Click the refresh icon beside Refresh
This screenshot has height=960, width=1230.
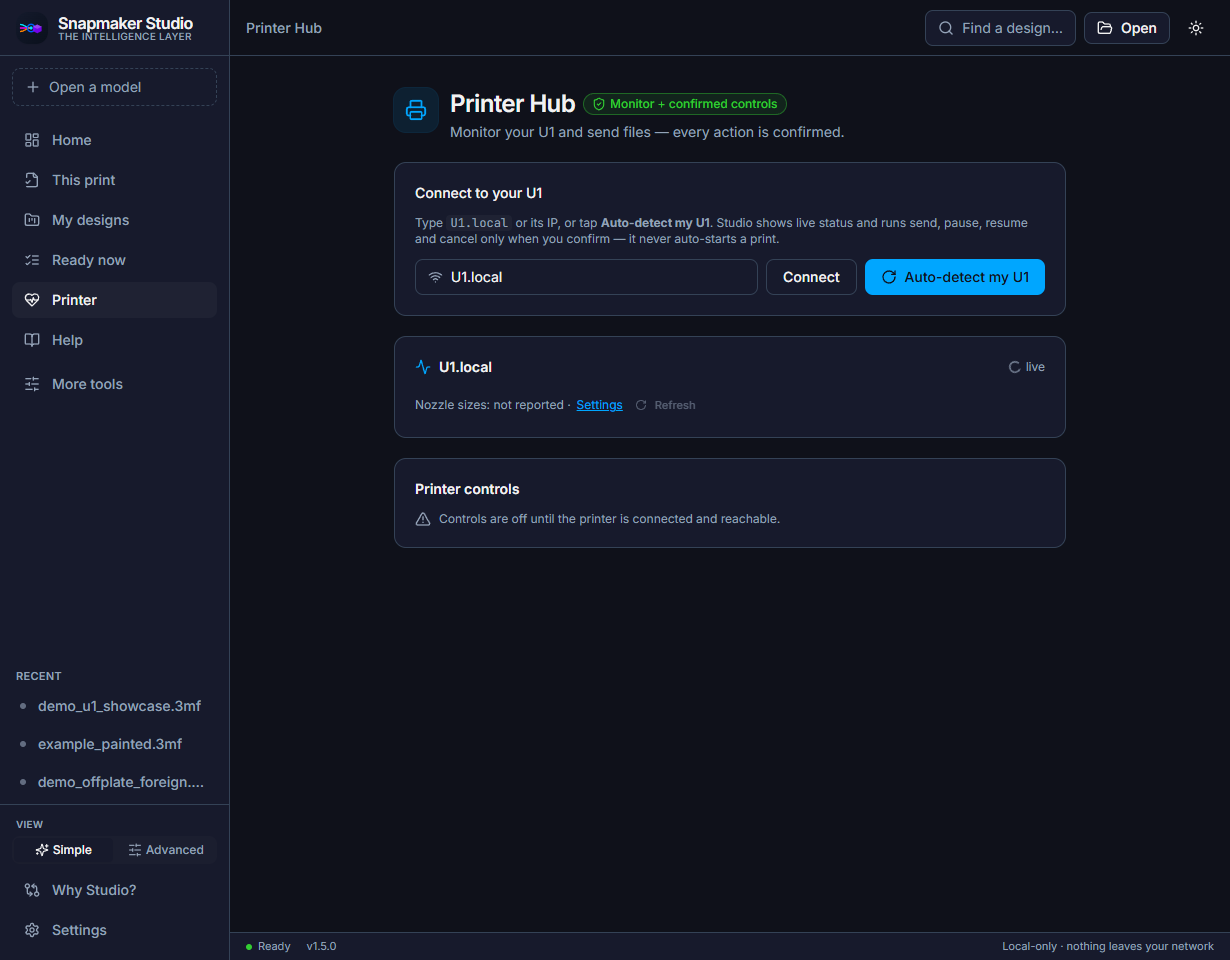(x=641, y=405)
